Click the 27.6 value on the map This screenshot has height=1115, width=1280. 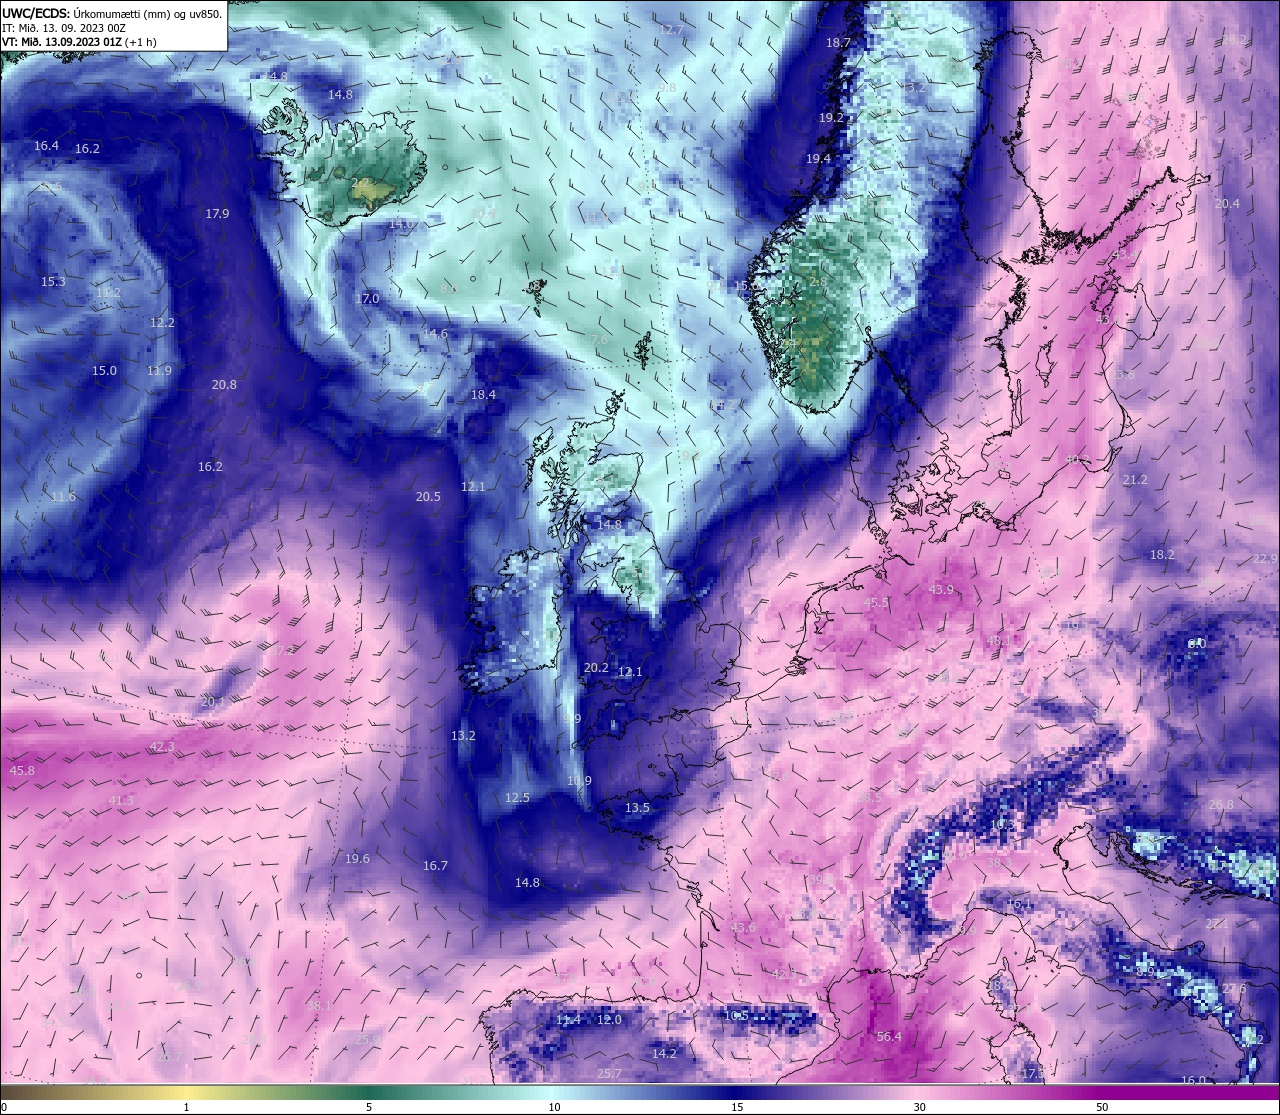pyautogui.click(x=1234, y=988)
